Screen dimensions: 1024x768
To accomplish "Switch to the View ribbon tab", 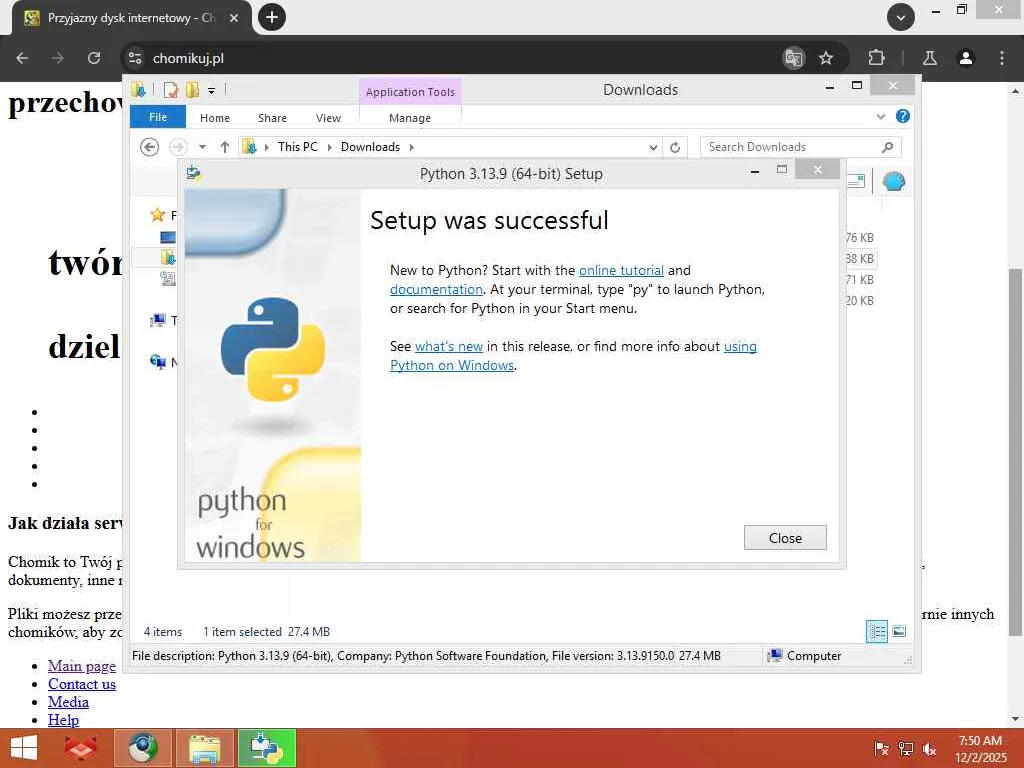I will point(328,118).
